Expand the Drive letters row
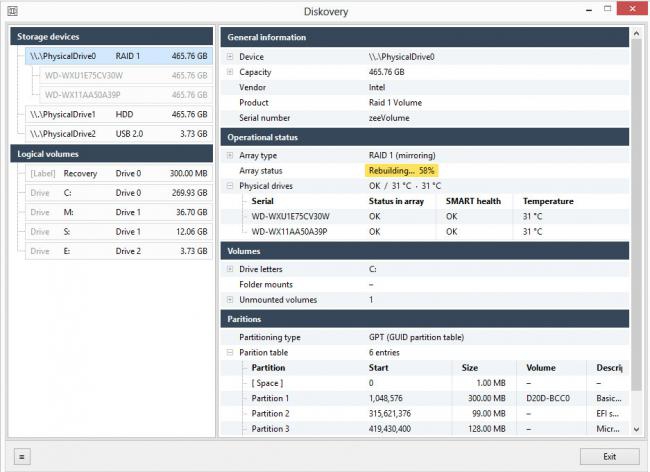This screenshot has width=650, height=472. (x=230, y=269)
